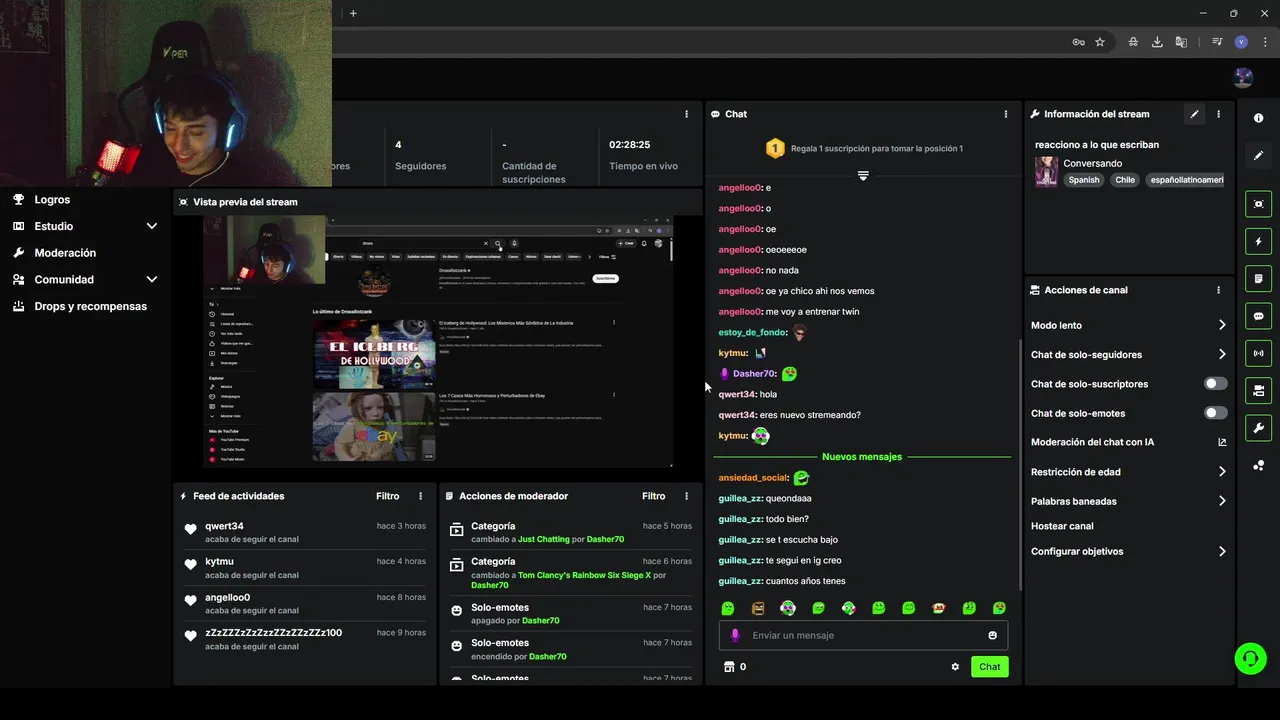Expand Configurar objetivos settings
The height and width of the screenshot is (720, 1280).
pyautogui.click(x=1222, y=551)
